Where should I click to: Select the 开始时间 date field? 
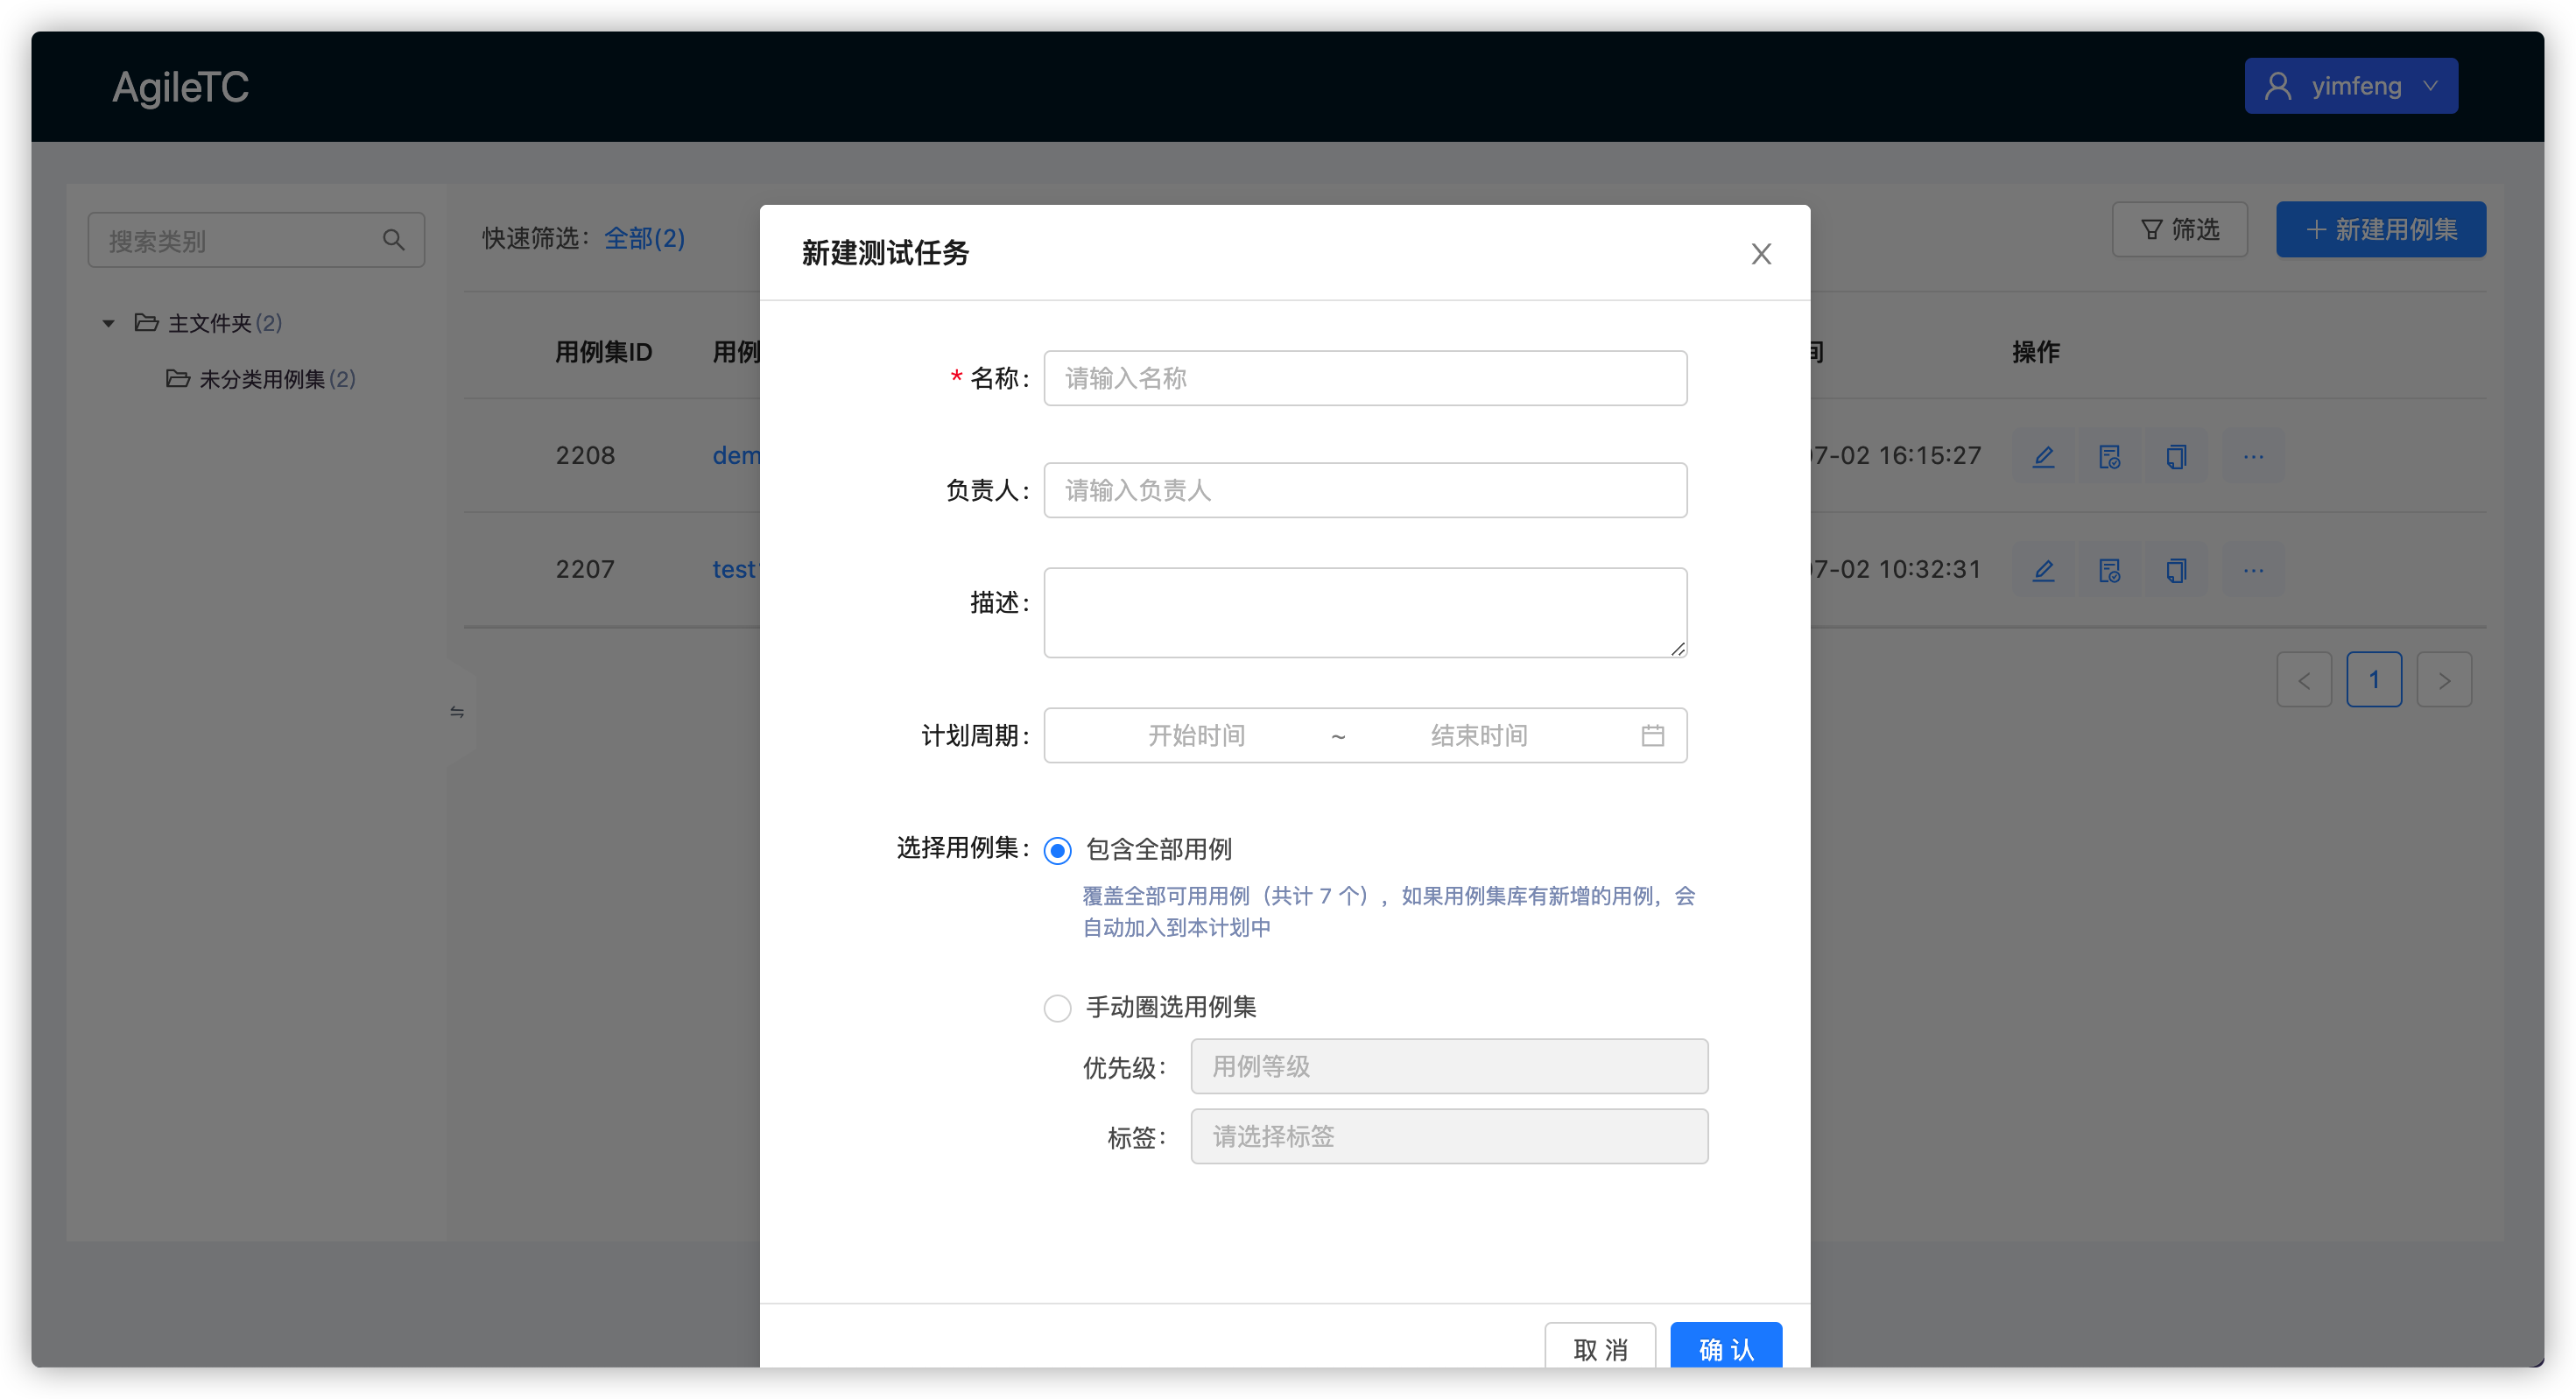1196,736
